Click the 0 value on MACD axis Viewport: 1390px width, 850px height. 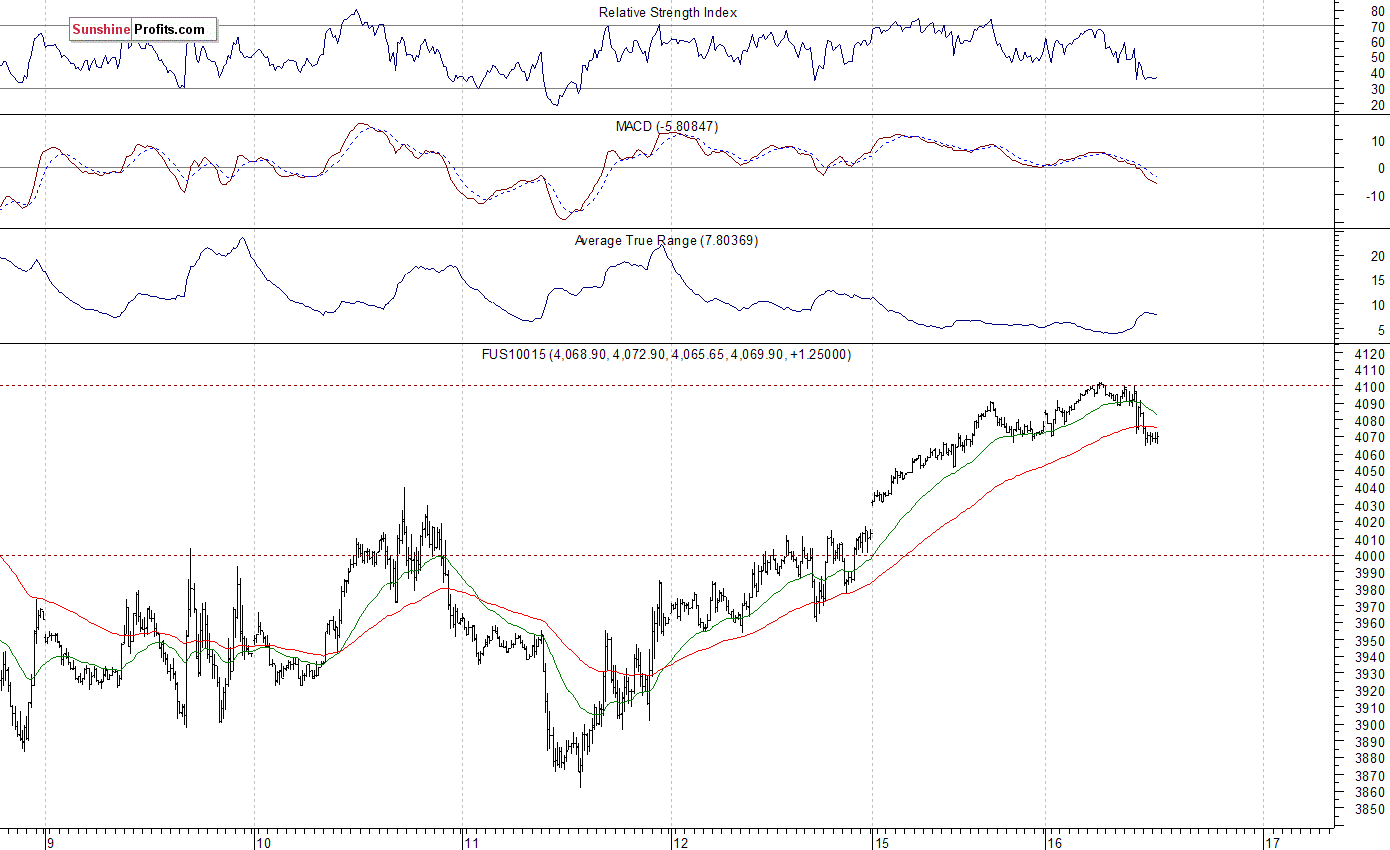coord(1382,168)
